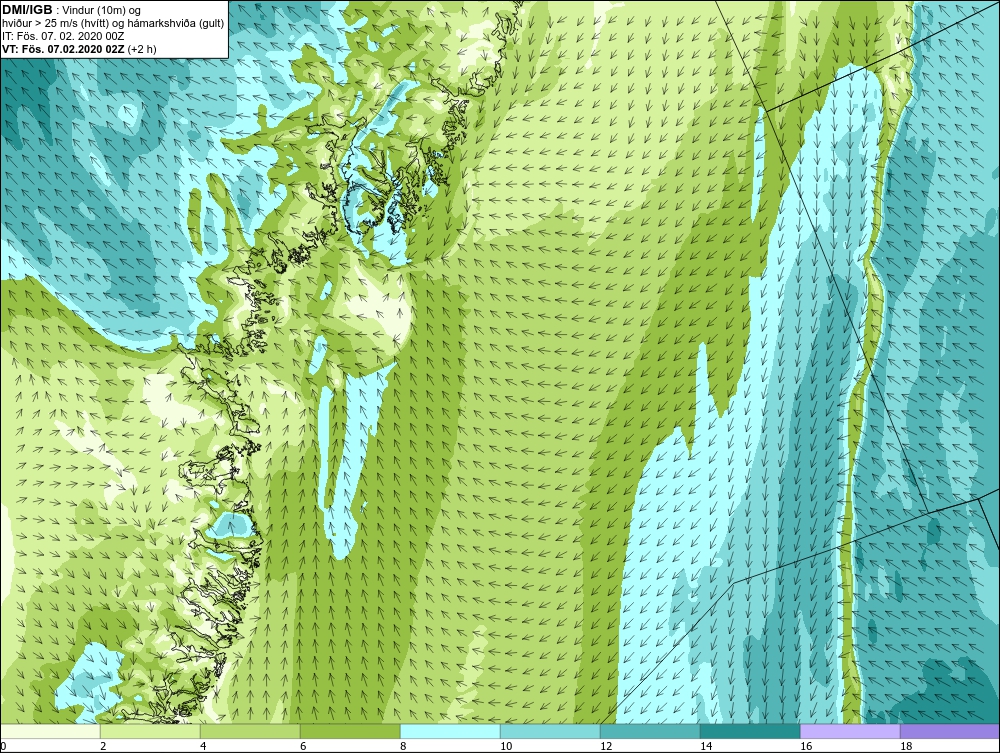This screenshot has width=1000, height=753.
Task: Click the 'VT: Fös. 07.02.2020 02Z' line
Action: (x=64, y=48)
